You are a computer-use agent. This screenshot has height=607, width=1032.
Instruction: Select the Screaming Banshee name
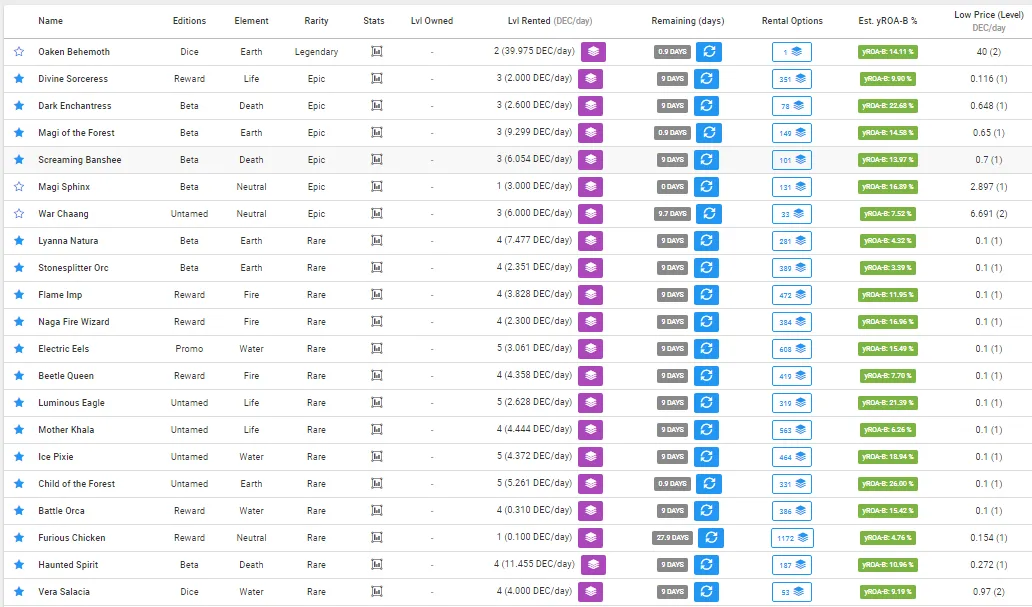[80, 159]
